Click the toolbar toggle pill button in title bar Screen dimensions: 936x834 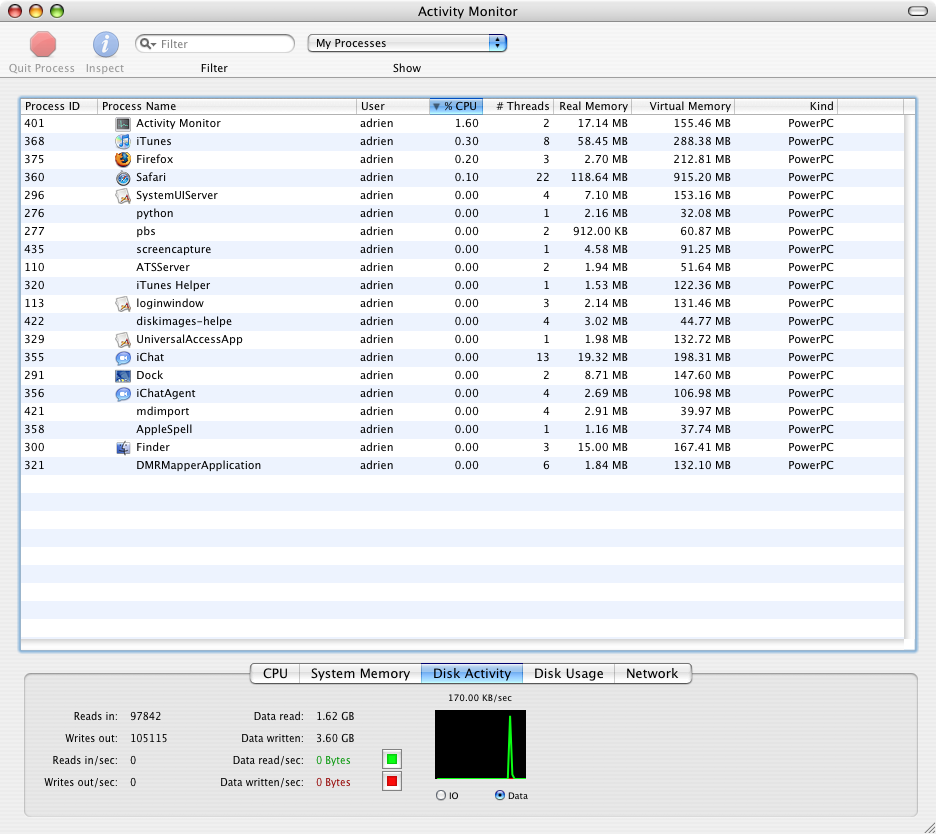(917, 11)
